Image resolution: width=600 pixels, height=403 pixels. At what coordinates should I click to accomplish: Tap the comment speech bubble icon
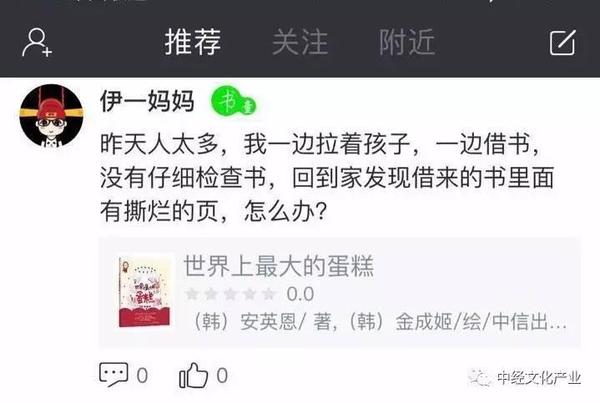[x=113, y=374]
